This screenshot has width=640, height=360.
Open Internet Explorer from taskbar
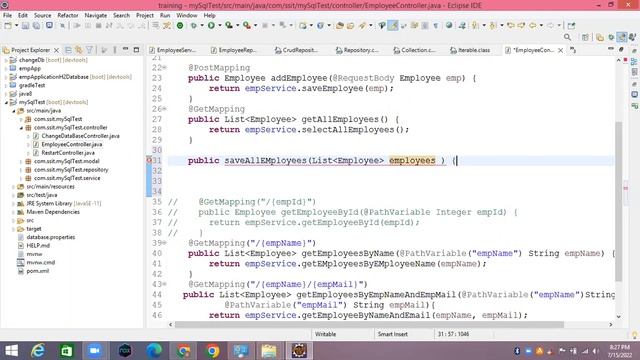click(x=38, y=351)
